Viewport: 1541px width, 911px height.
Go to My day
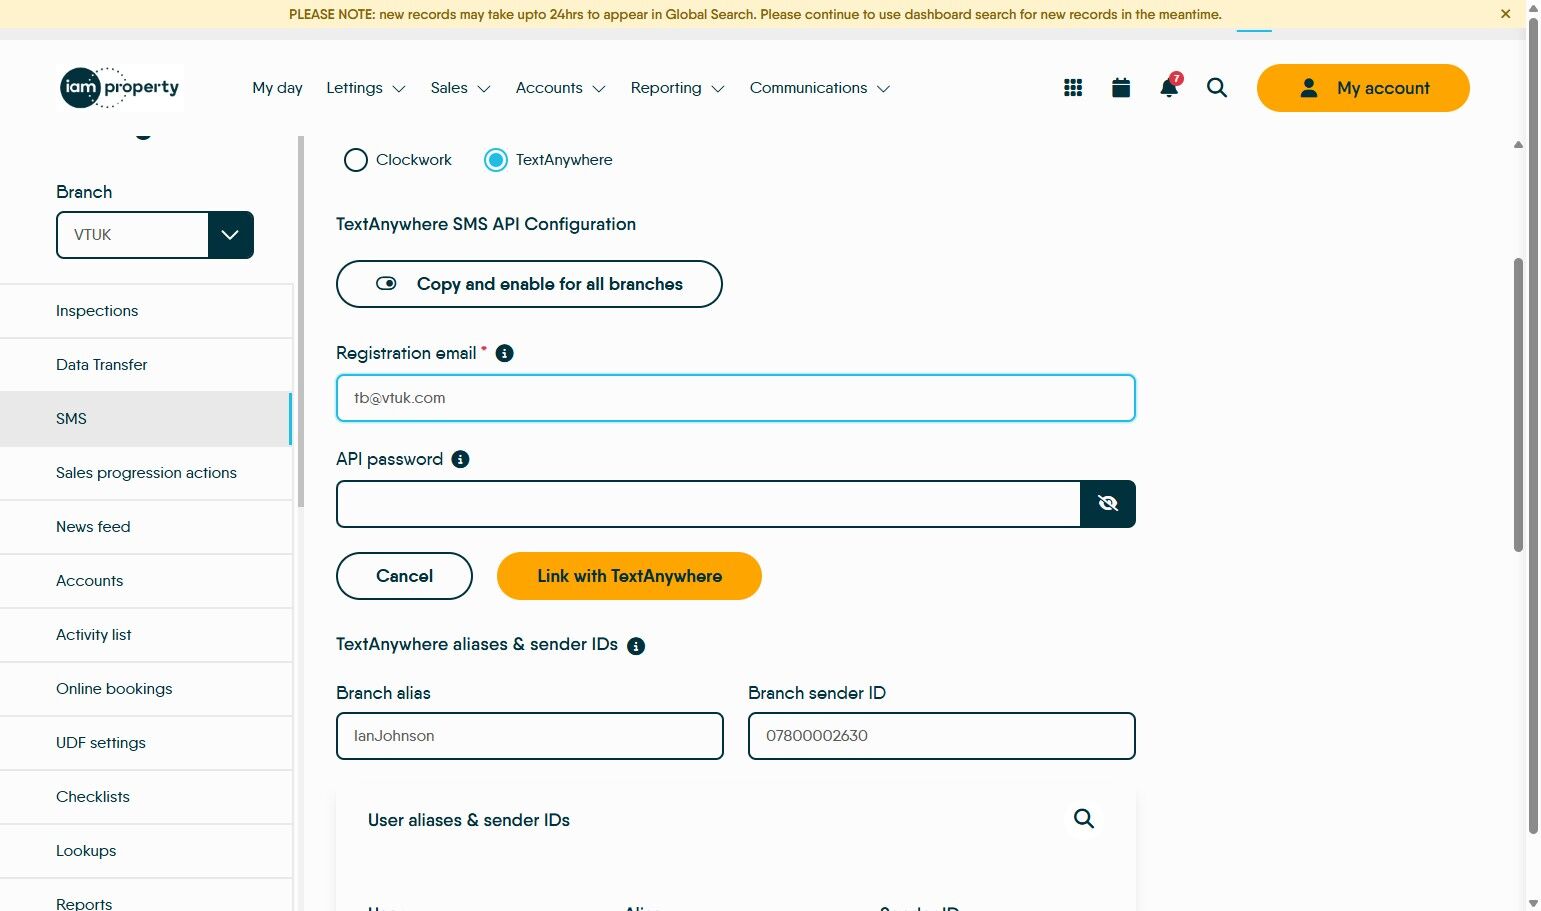pos(277,88)
